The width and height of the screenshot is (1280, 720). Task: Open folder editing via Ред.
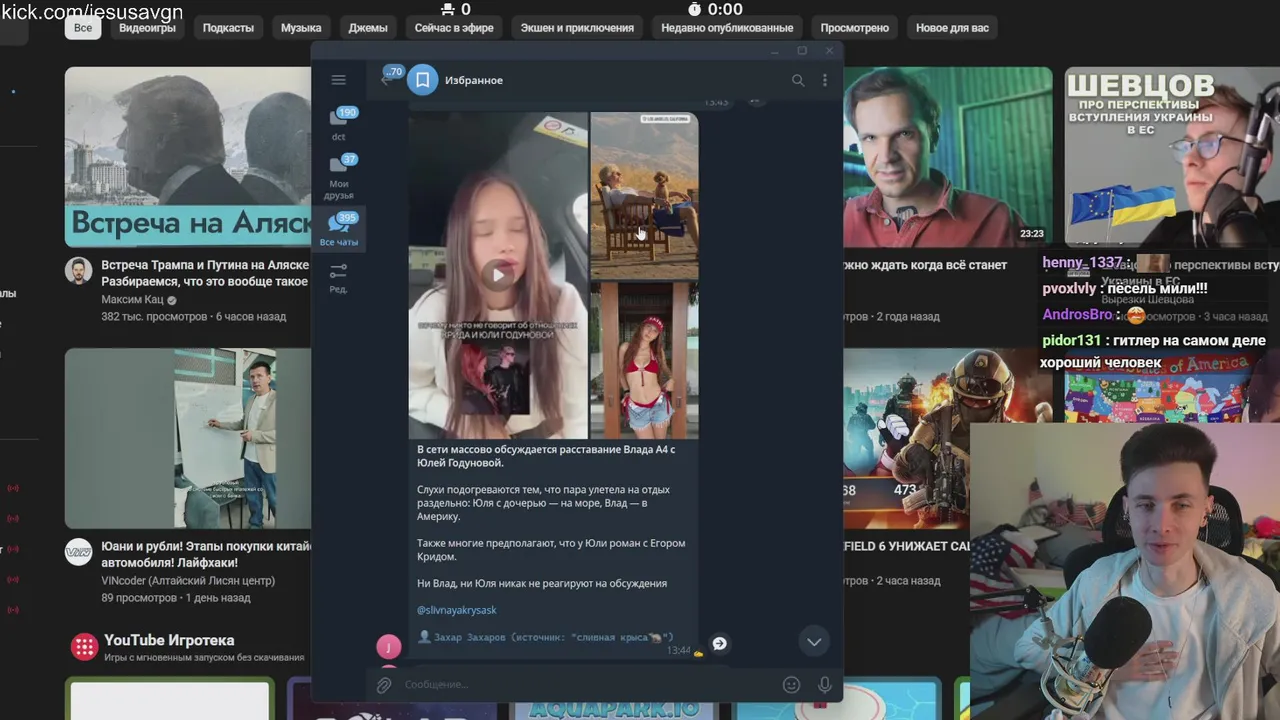[339, 277]
